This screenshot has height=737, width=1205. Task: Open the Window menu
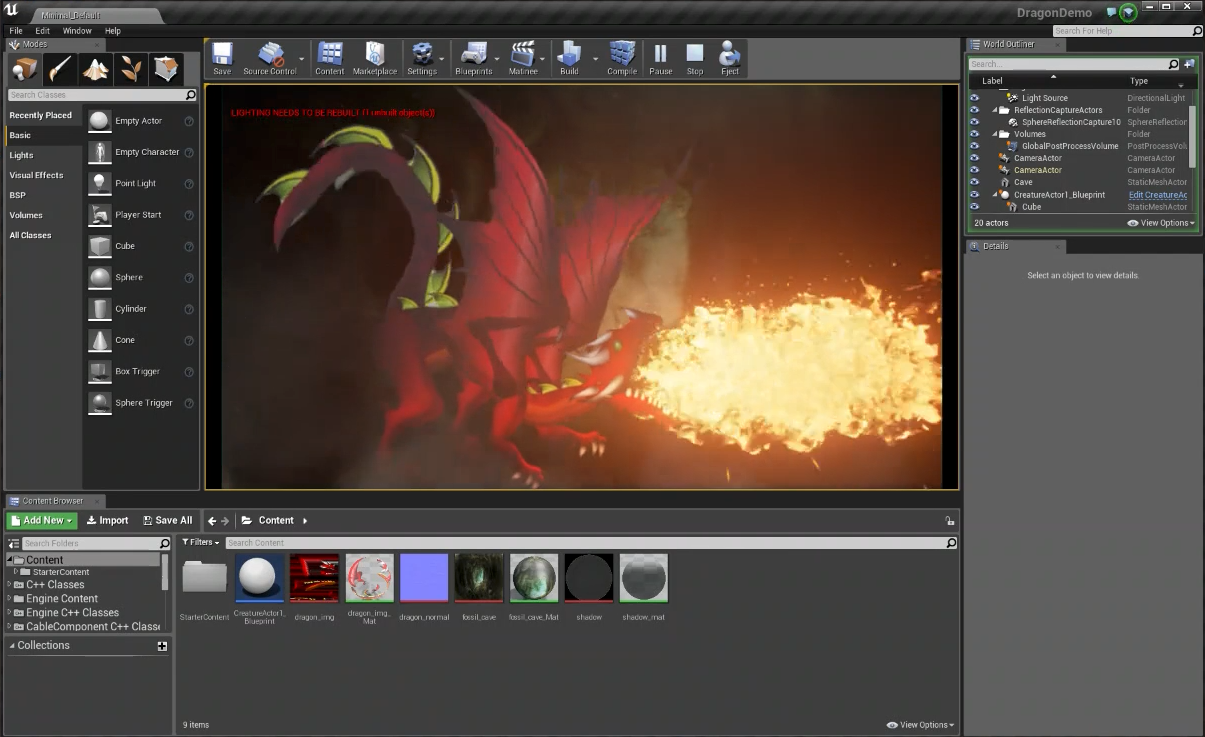[x=77, y=31]
